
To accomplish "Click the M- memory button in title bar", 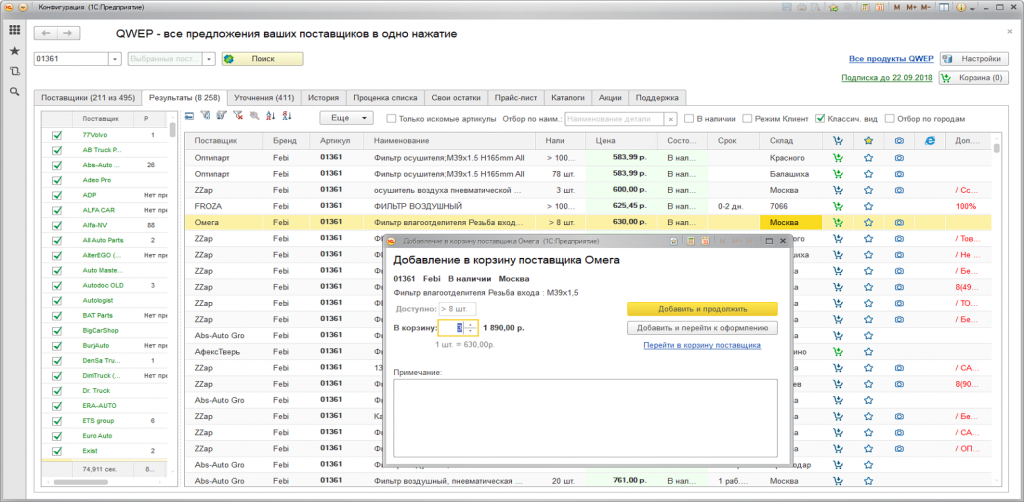I will (925, 7).
